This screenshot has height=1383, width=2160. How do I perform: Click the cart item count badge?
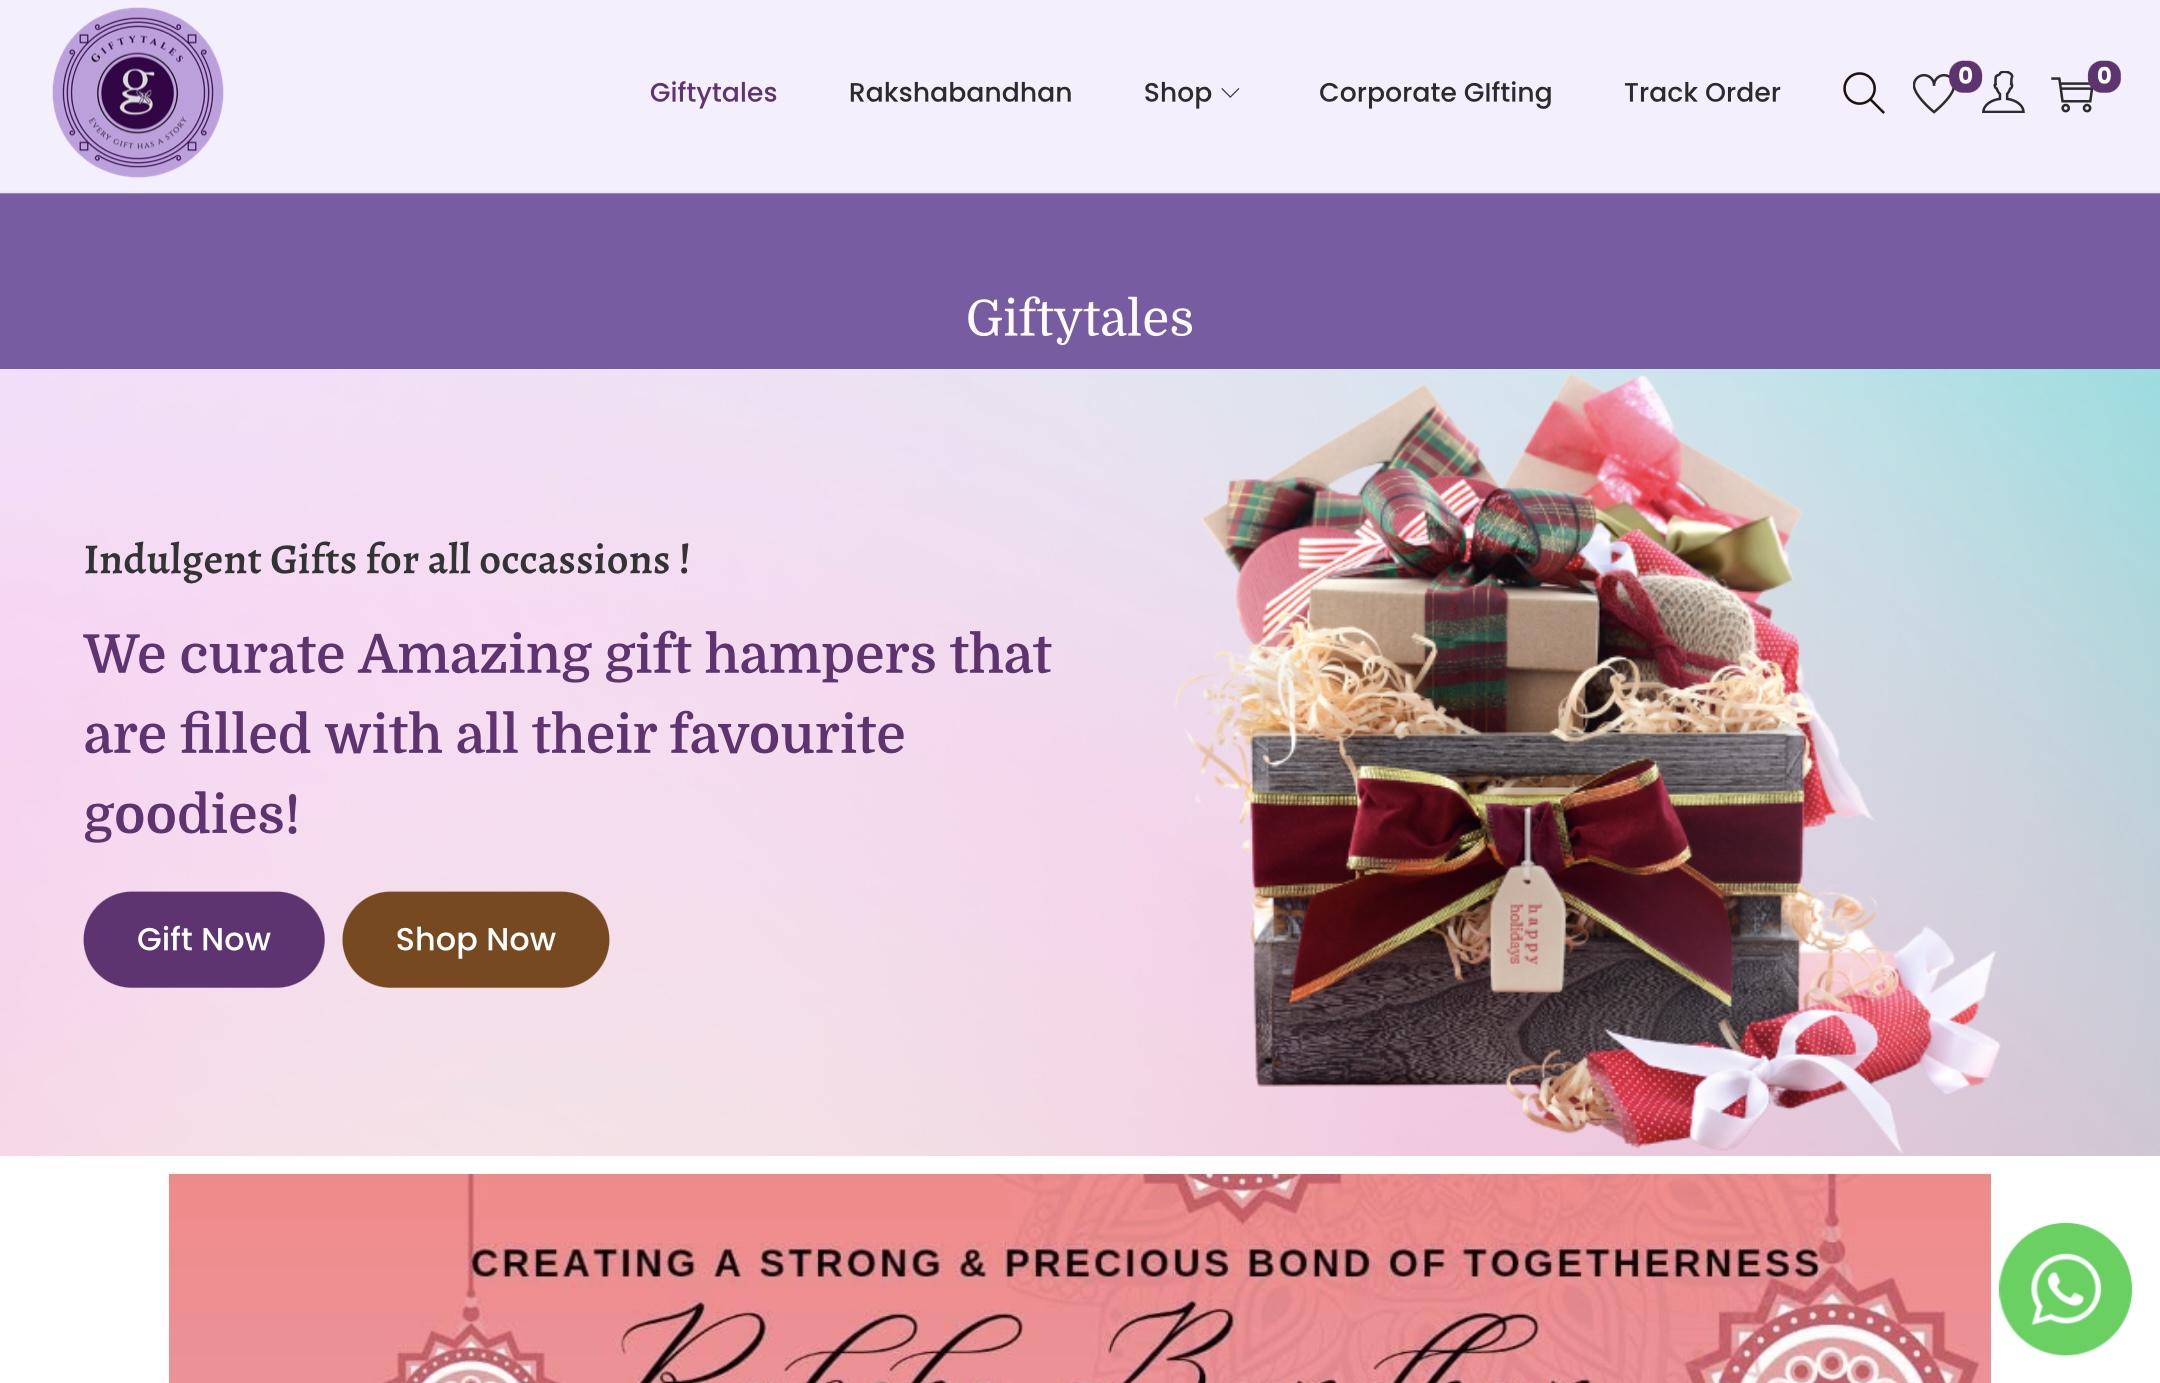tap(2104, 76)
